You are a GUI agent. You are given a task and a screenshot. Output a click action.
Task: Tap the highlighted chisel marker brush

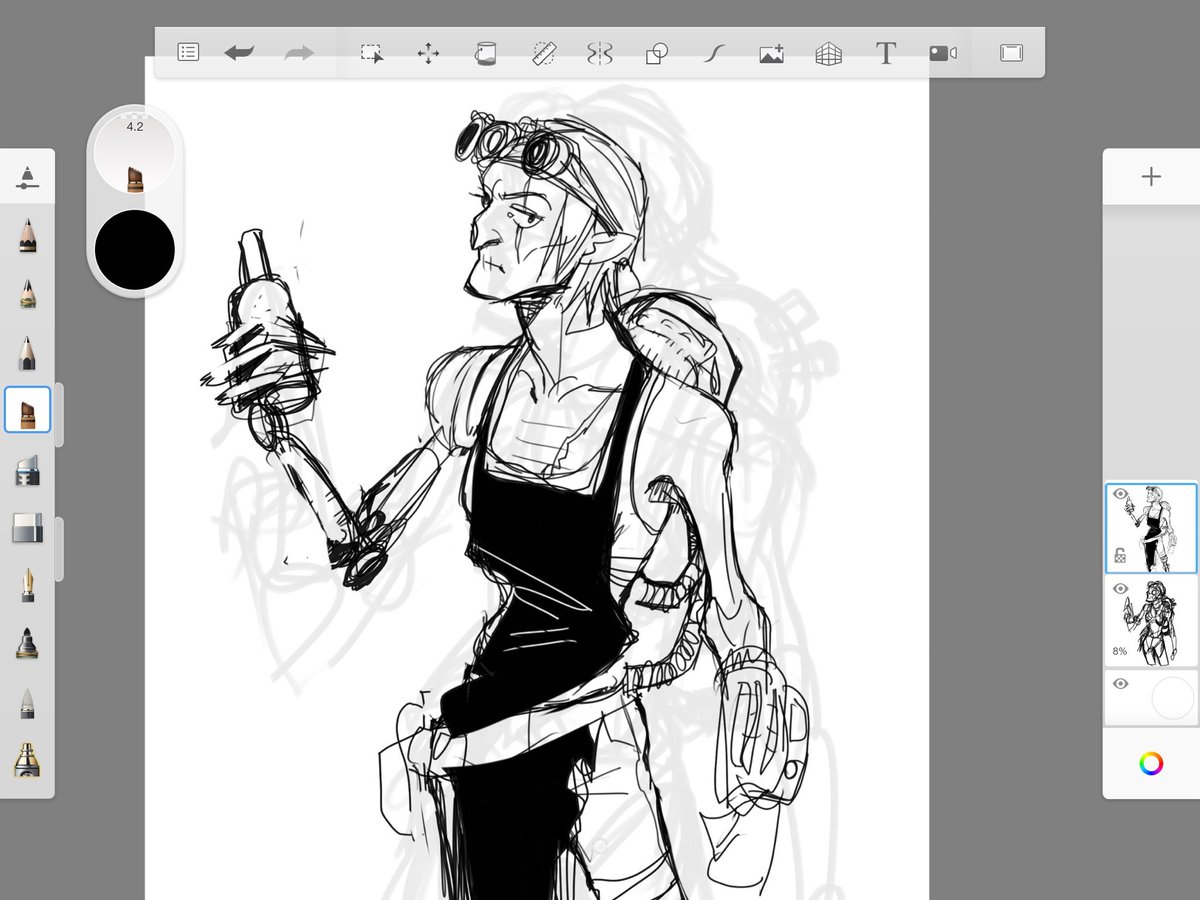28,410
